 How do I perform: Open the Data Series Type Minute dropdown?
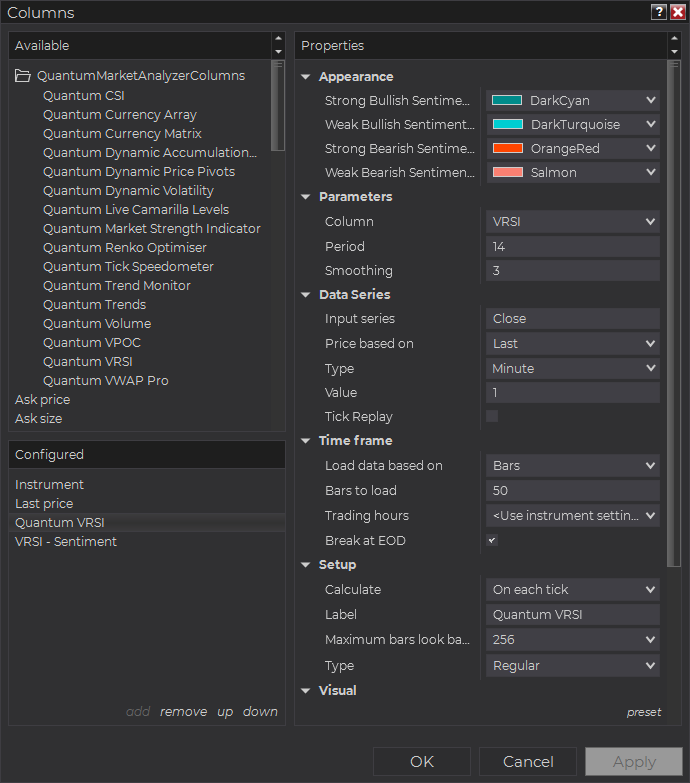tap(573, 369)
